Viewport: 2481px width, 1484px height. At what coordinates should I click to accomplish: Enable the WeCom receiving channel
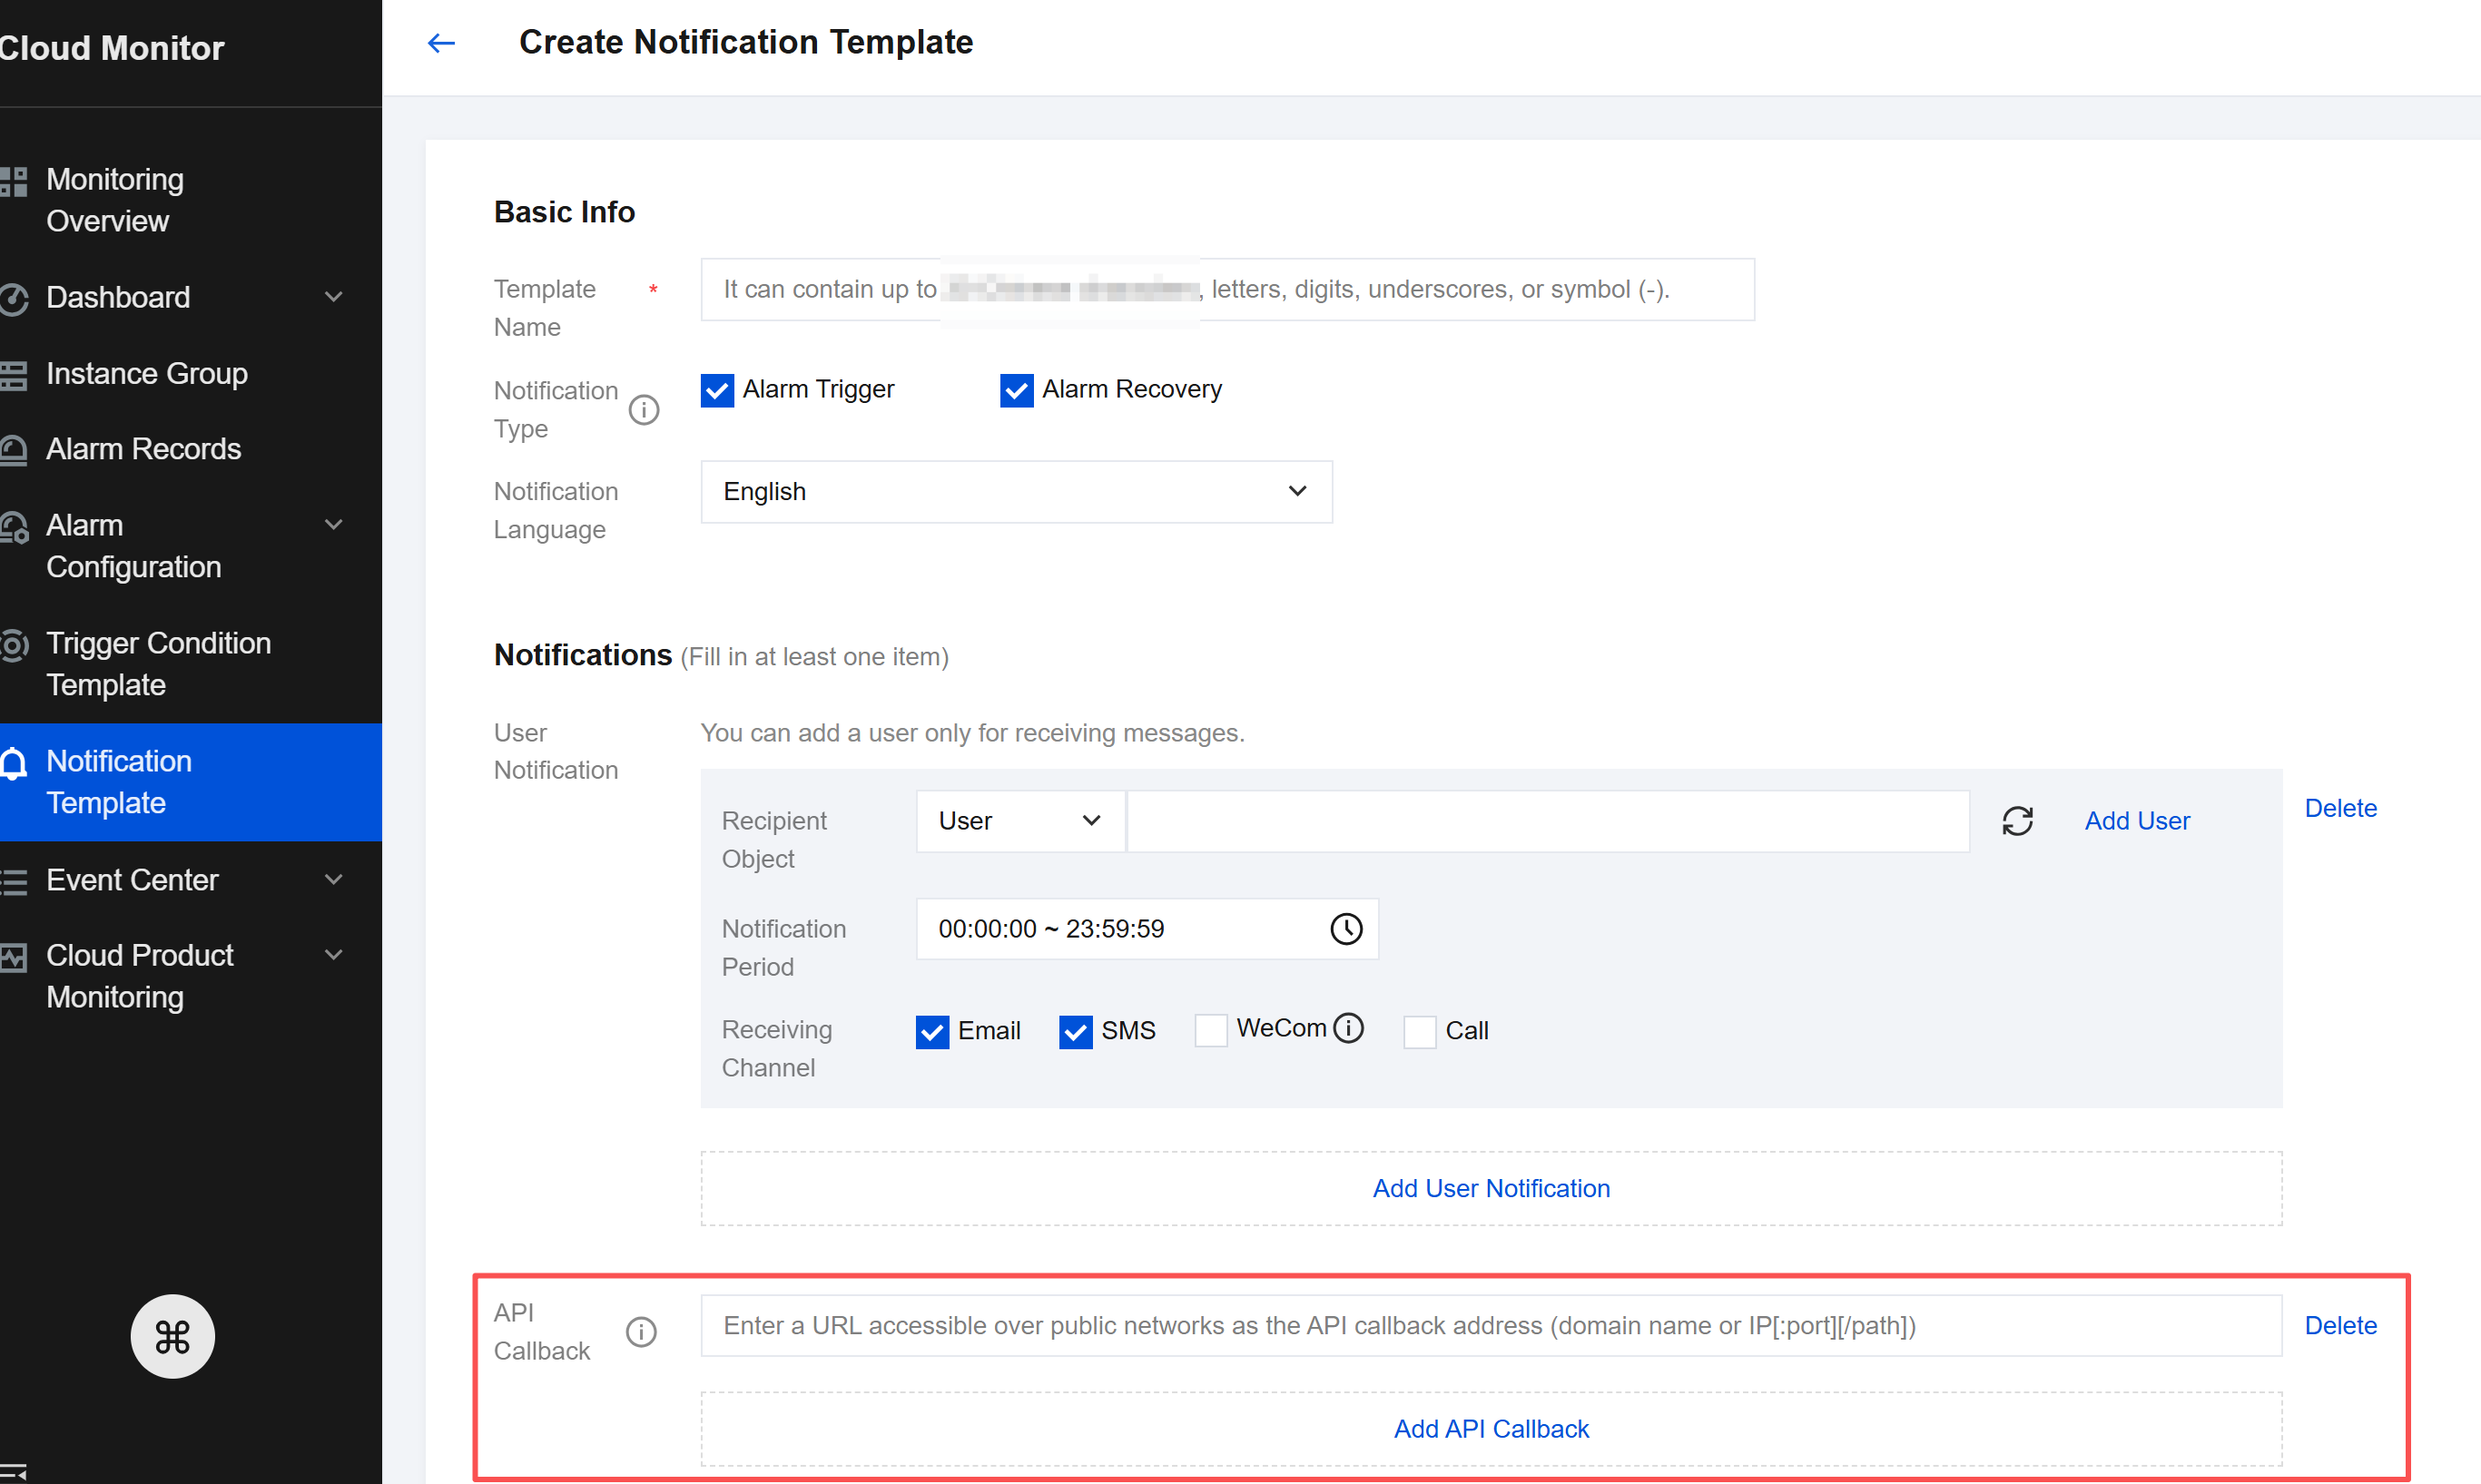(x=1211, y=1031)
